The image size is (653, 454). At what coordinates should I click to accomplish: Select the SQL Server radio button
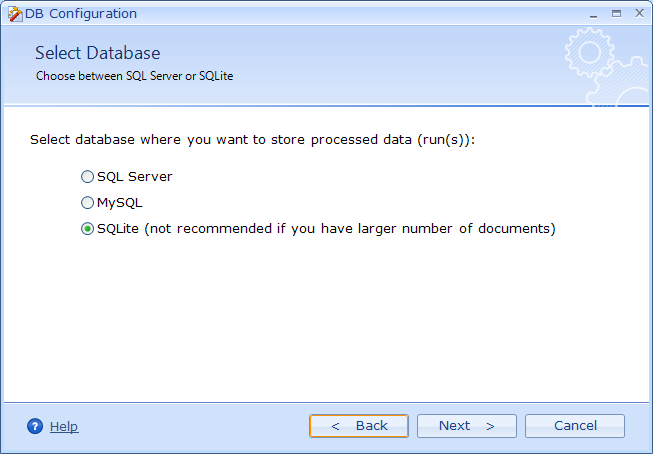tap(87, 177)
